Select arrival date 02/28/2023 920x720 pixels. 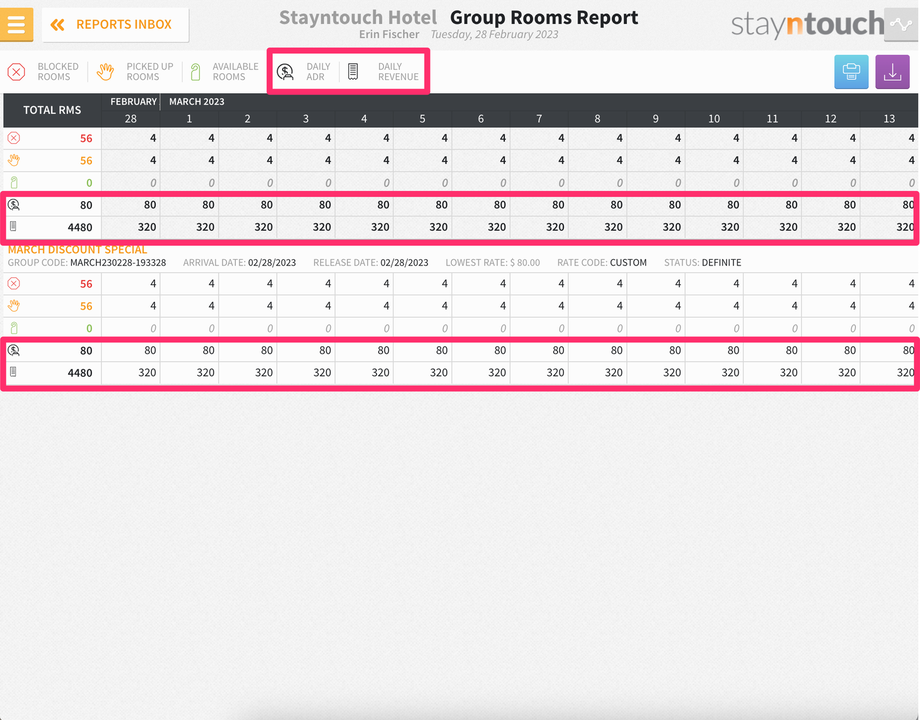[272, 263]
